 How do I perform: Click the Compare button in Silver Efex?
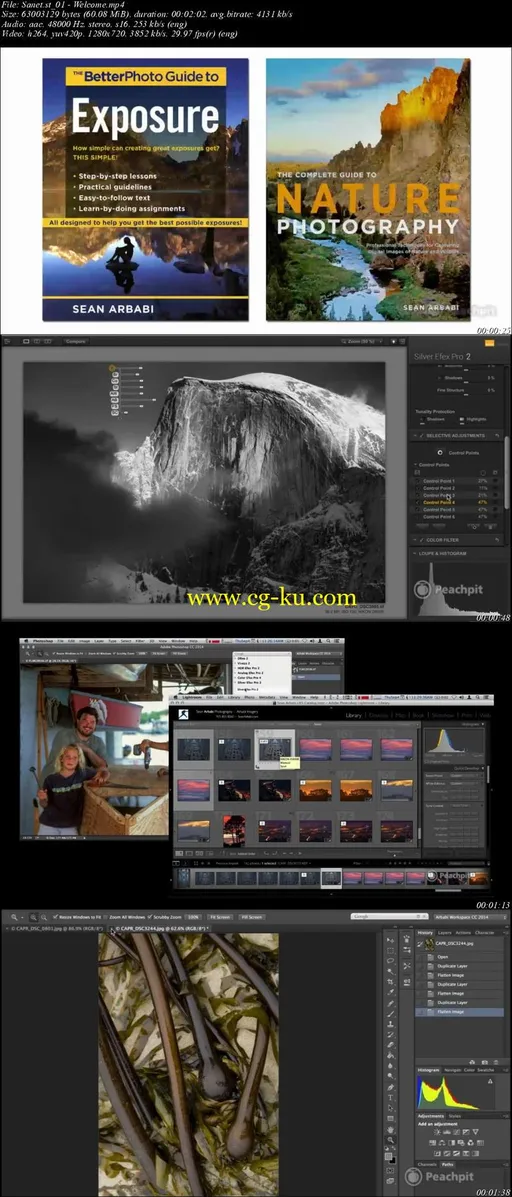[76, 341]
